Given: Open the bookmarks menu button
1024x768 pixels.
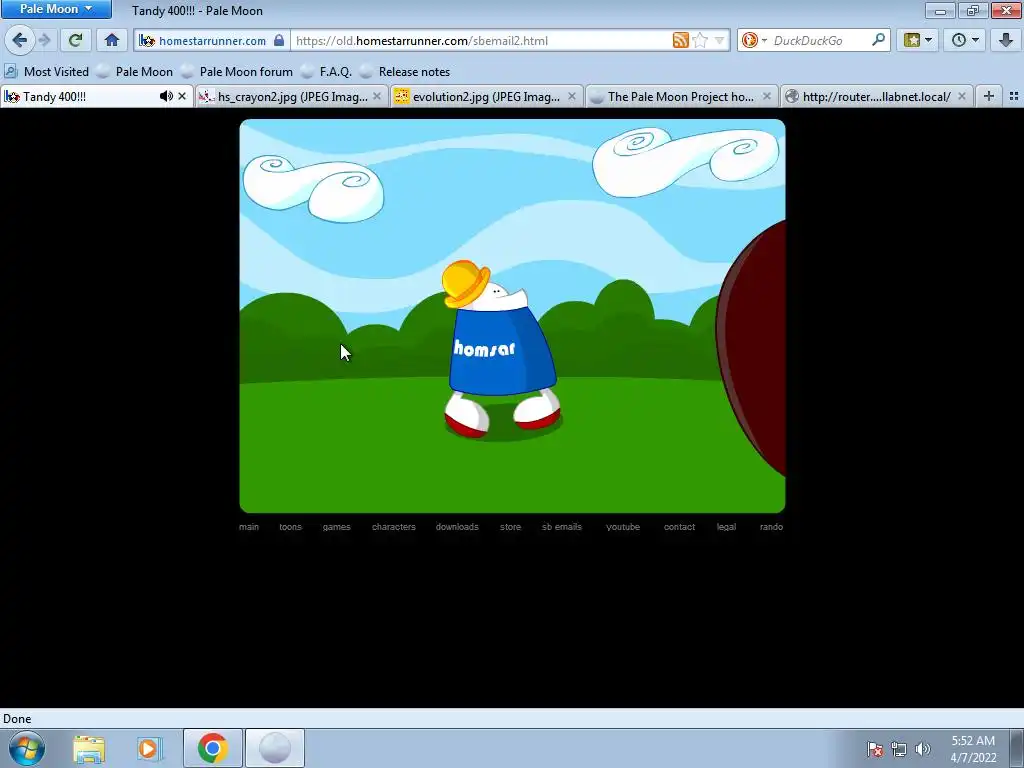Looking at the screenshot, I should (918, 40).
